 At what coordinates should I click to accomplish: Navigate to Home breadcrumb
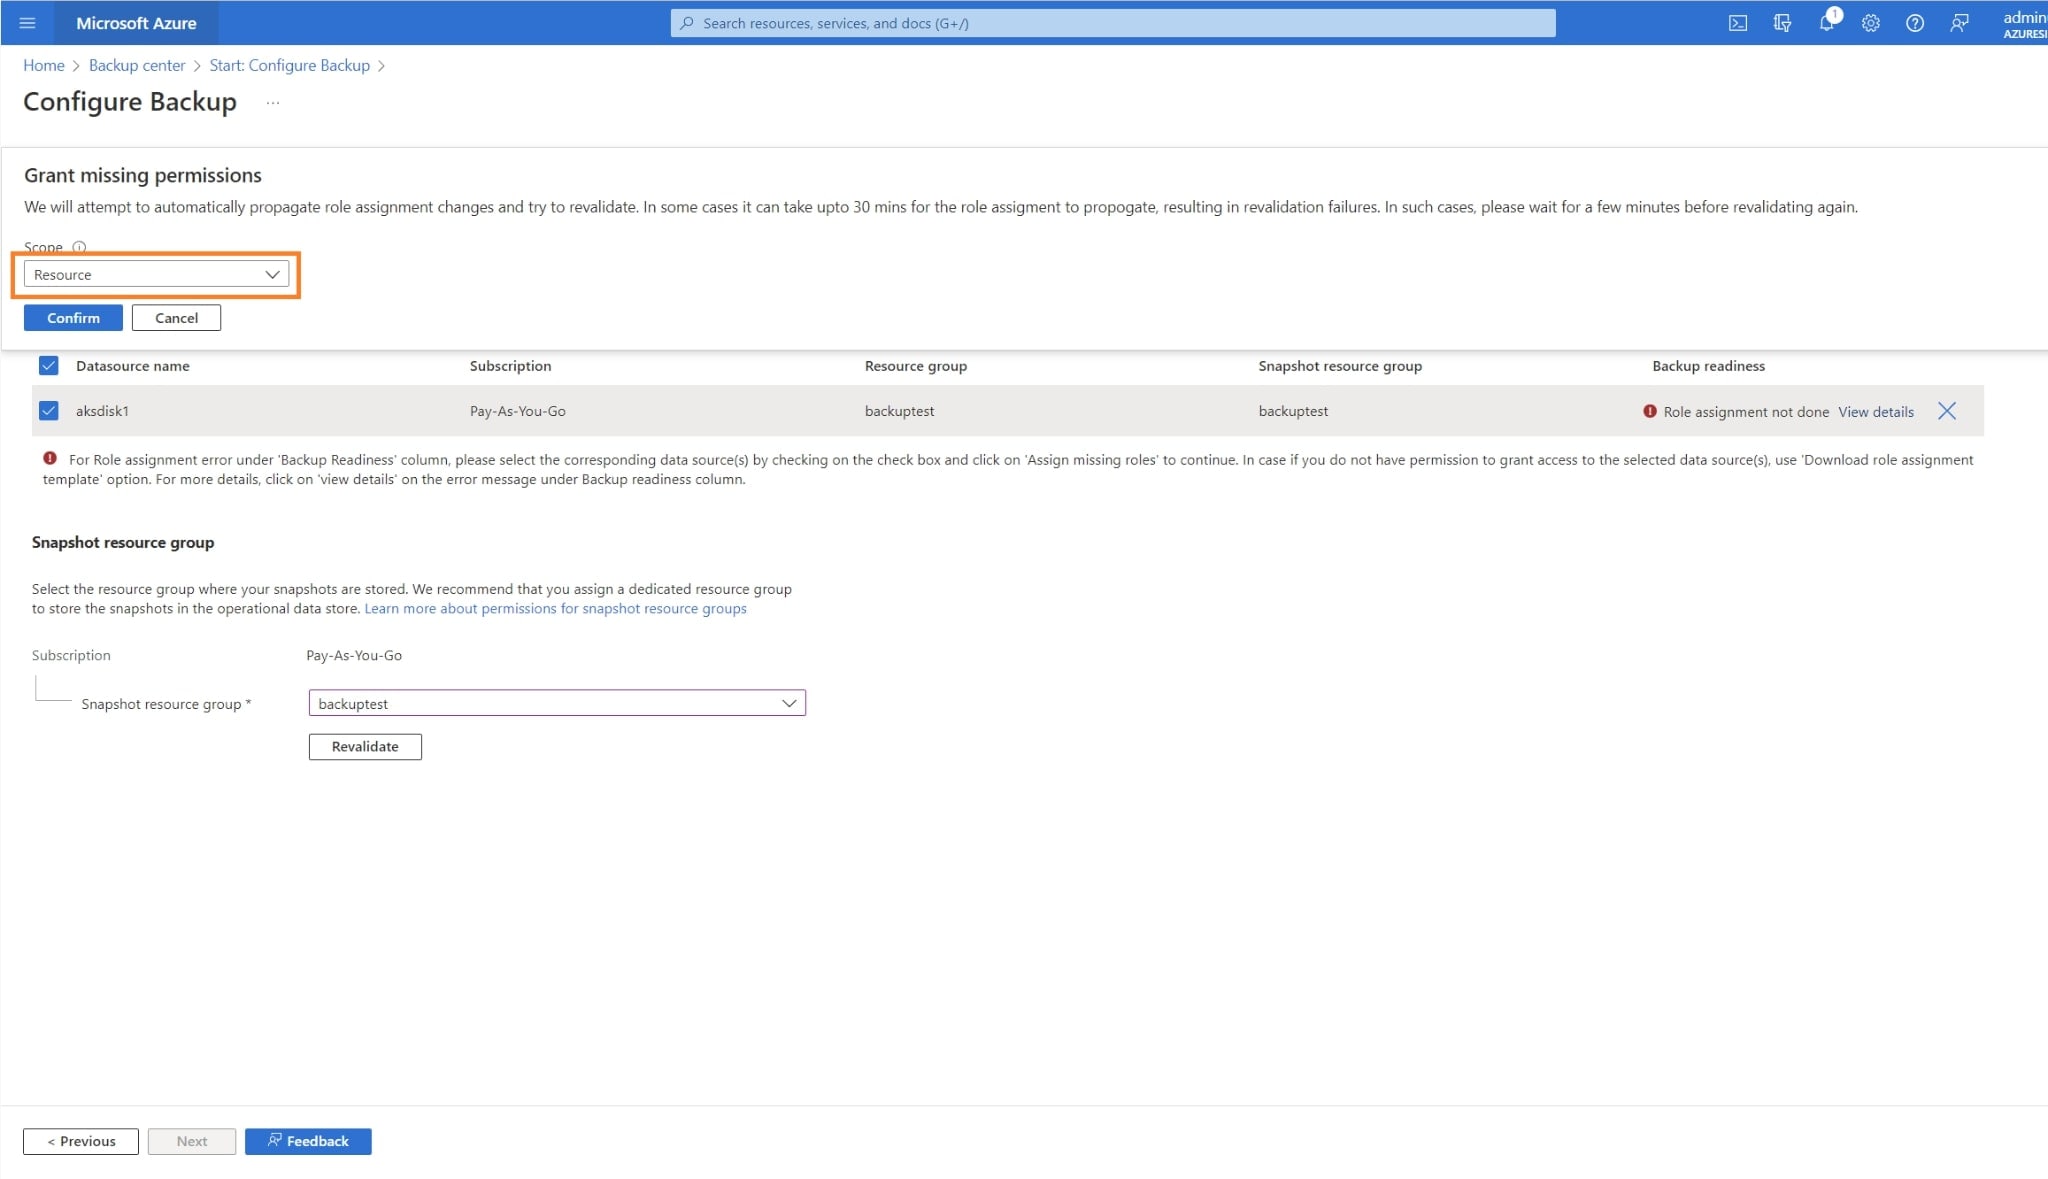(43, 65)
